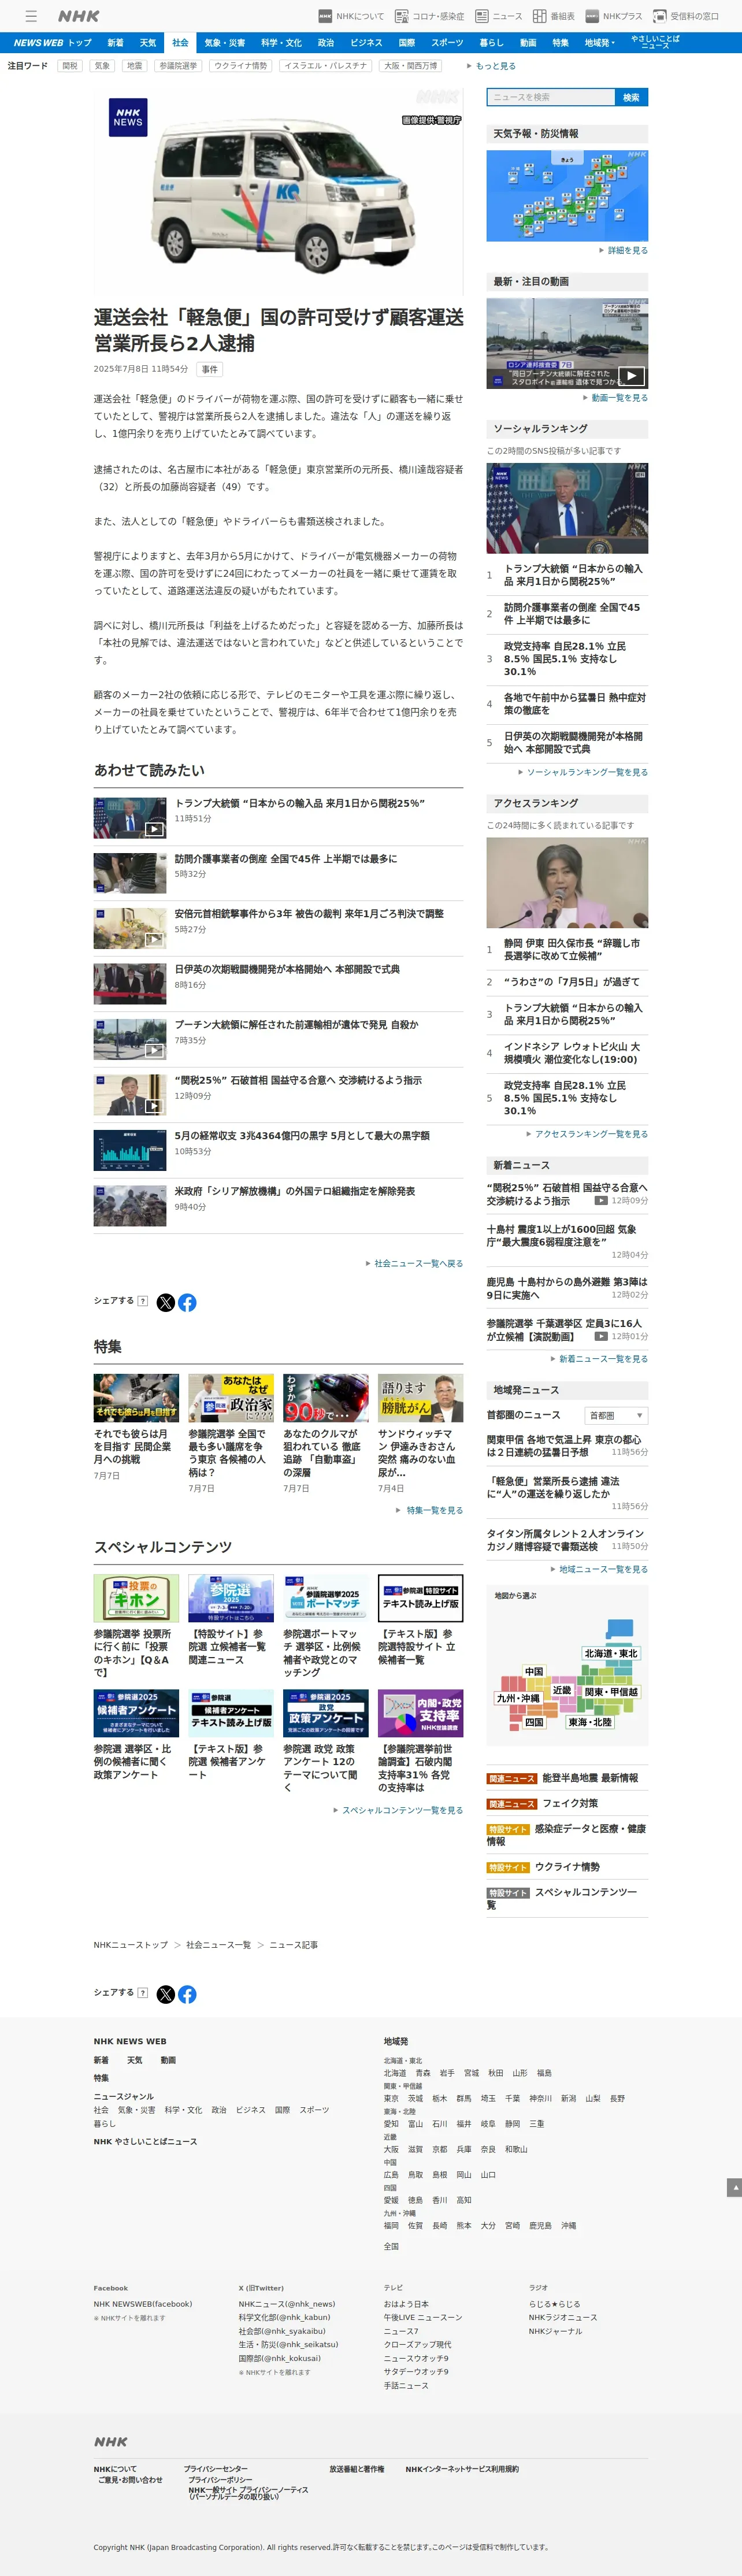Screen dimensions: 742x2576
Task: Open 訪問介護事業者の倒産 related article
Action: [x=285, y=859]
